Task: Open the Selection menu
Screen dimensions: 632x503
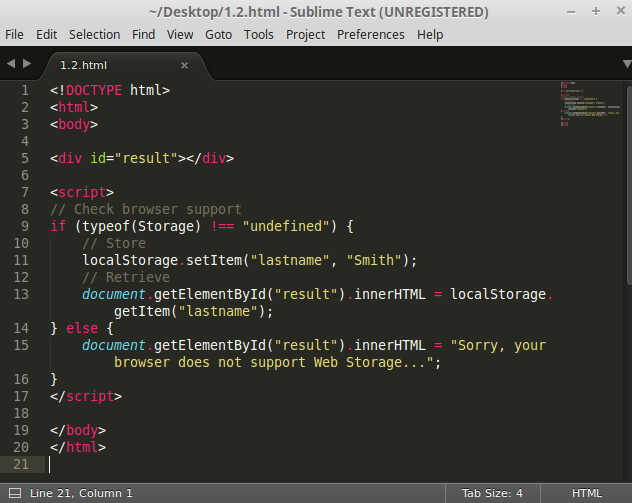Action: (94, 35)
